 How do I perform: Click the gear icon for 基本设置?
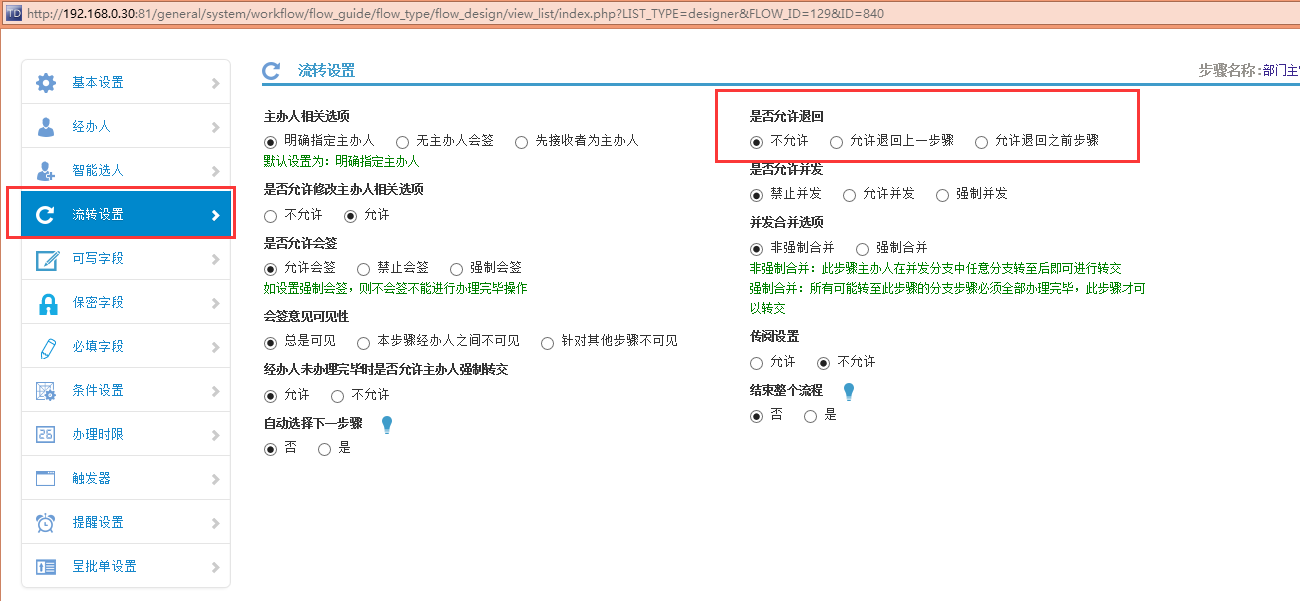coord(46,83)
